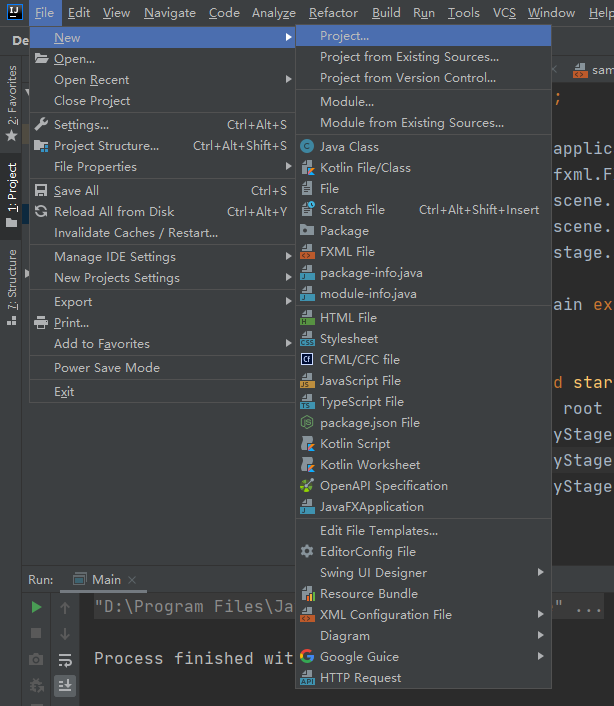The height and width of the screenshot is (706, 614).
Task: Click the Stop square in Run panel
Action: [x=36, y=634]
